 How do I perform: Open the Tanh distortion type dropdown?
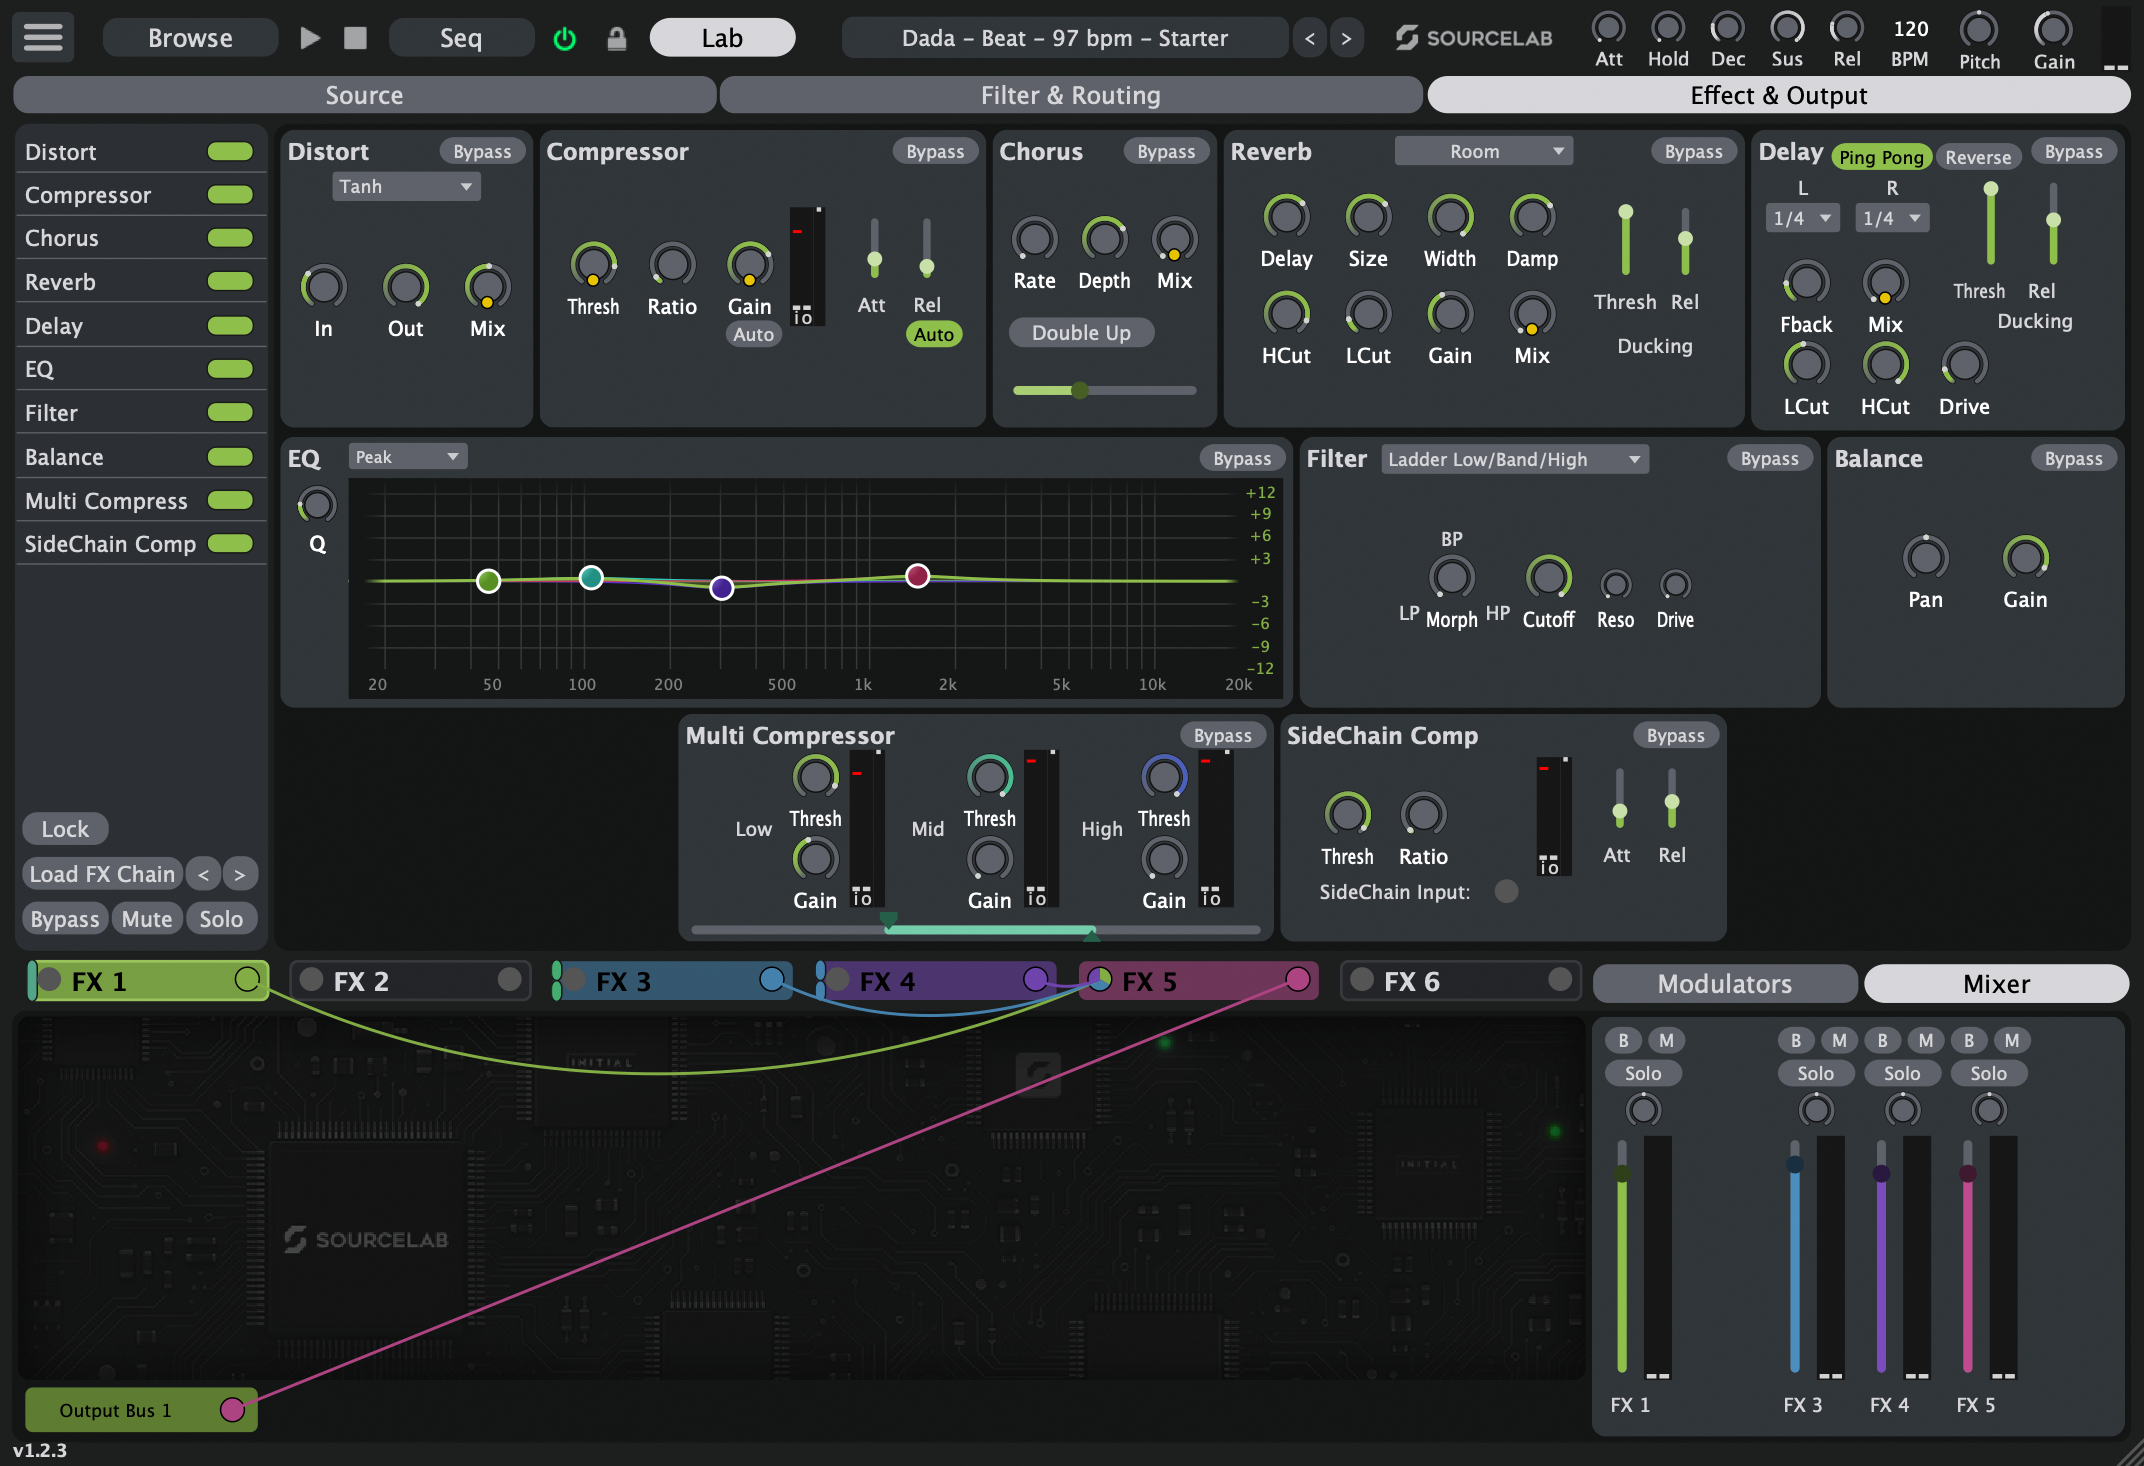[x=406, y=186]
